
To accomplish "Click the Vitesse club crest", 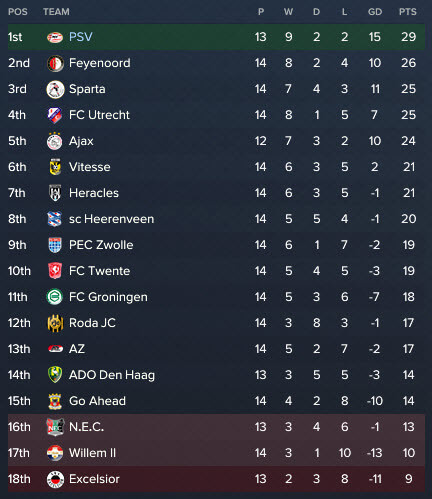I will 55,167.
